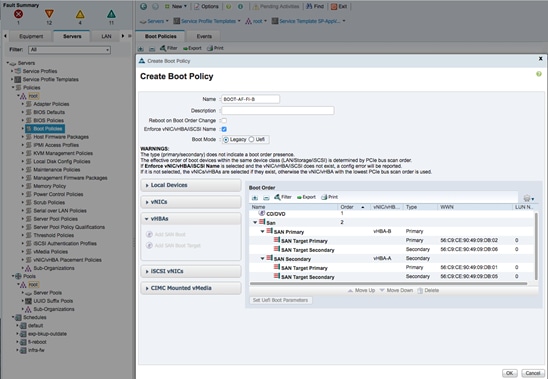Click the major faults orange icon
Image resolution: width=548 pixels, height=379 pixels.
click(x=49, y=14)
